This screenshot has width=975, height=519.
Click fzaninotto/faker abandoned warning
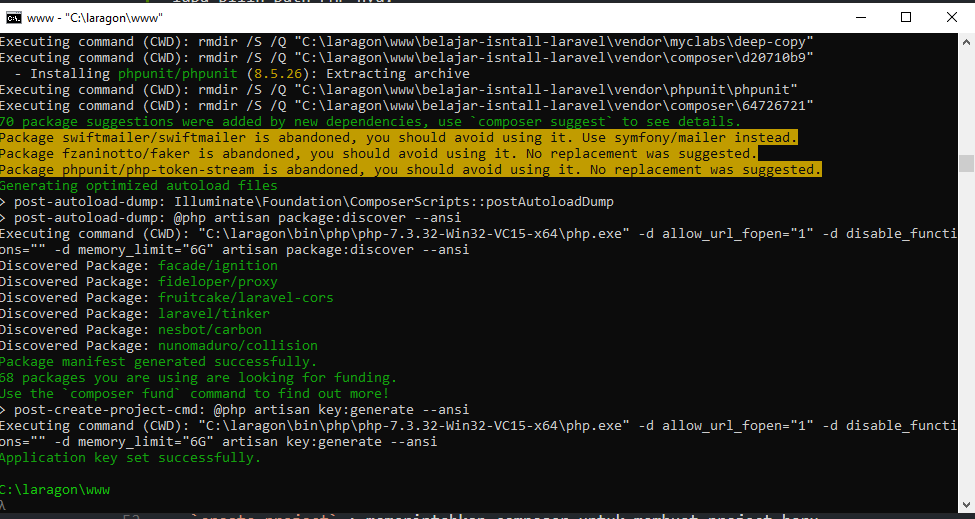pyautogui.click(x=378, y=154)
